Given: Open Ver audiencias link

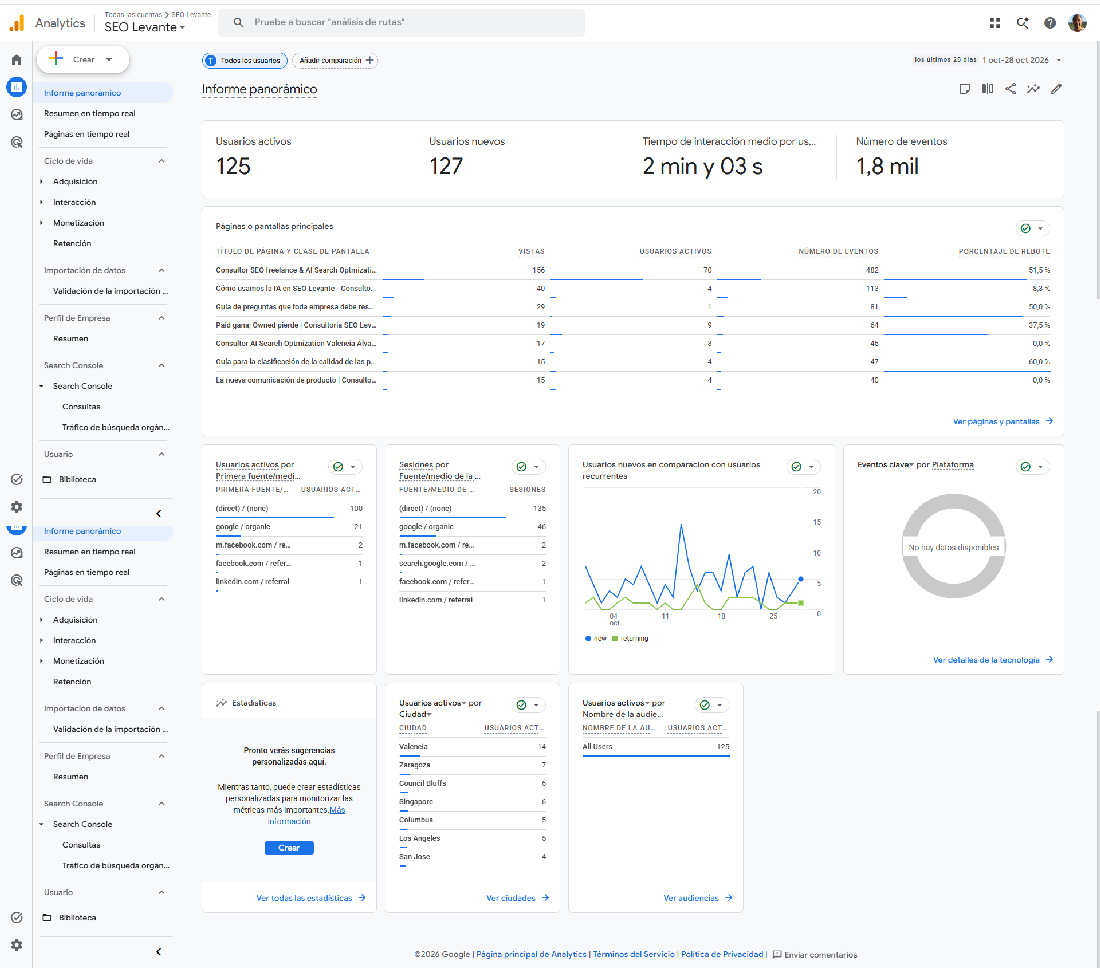Looking at the screenshot, I should click(x=698, y=898).
